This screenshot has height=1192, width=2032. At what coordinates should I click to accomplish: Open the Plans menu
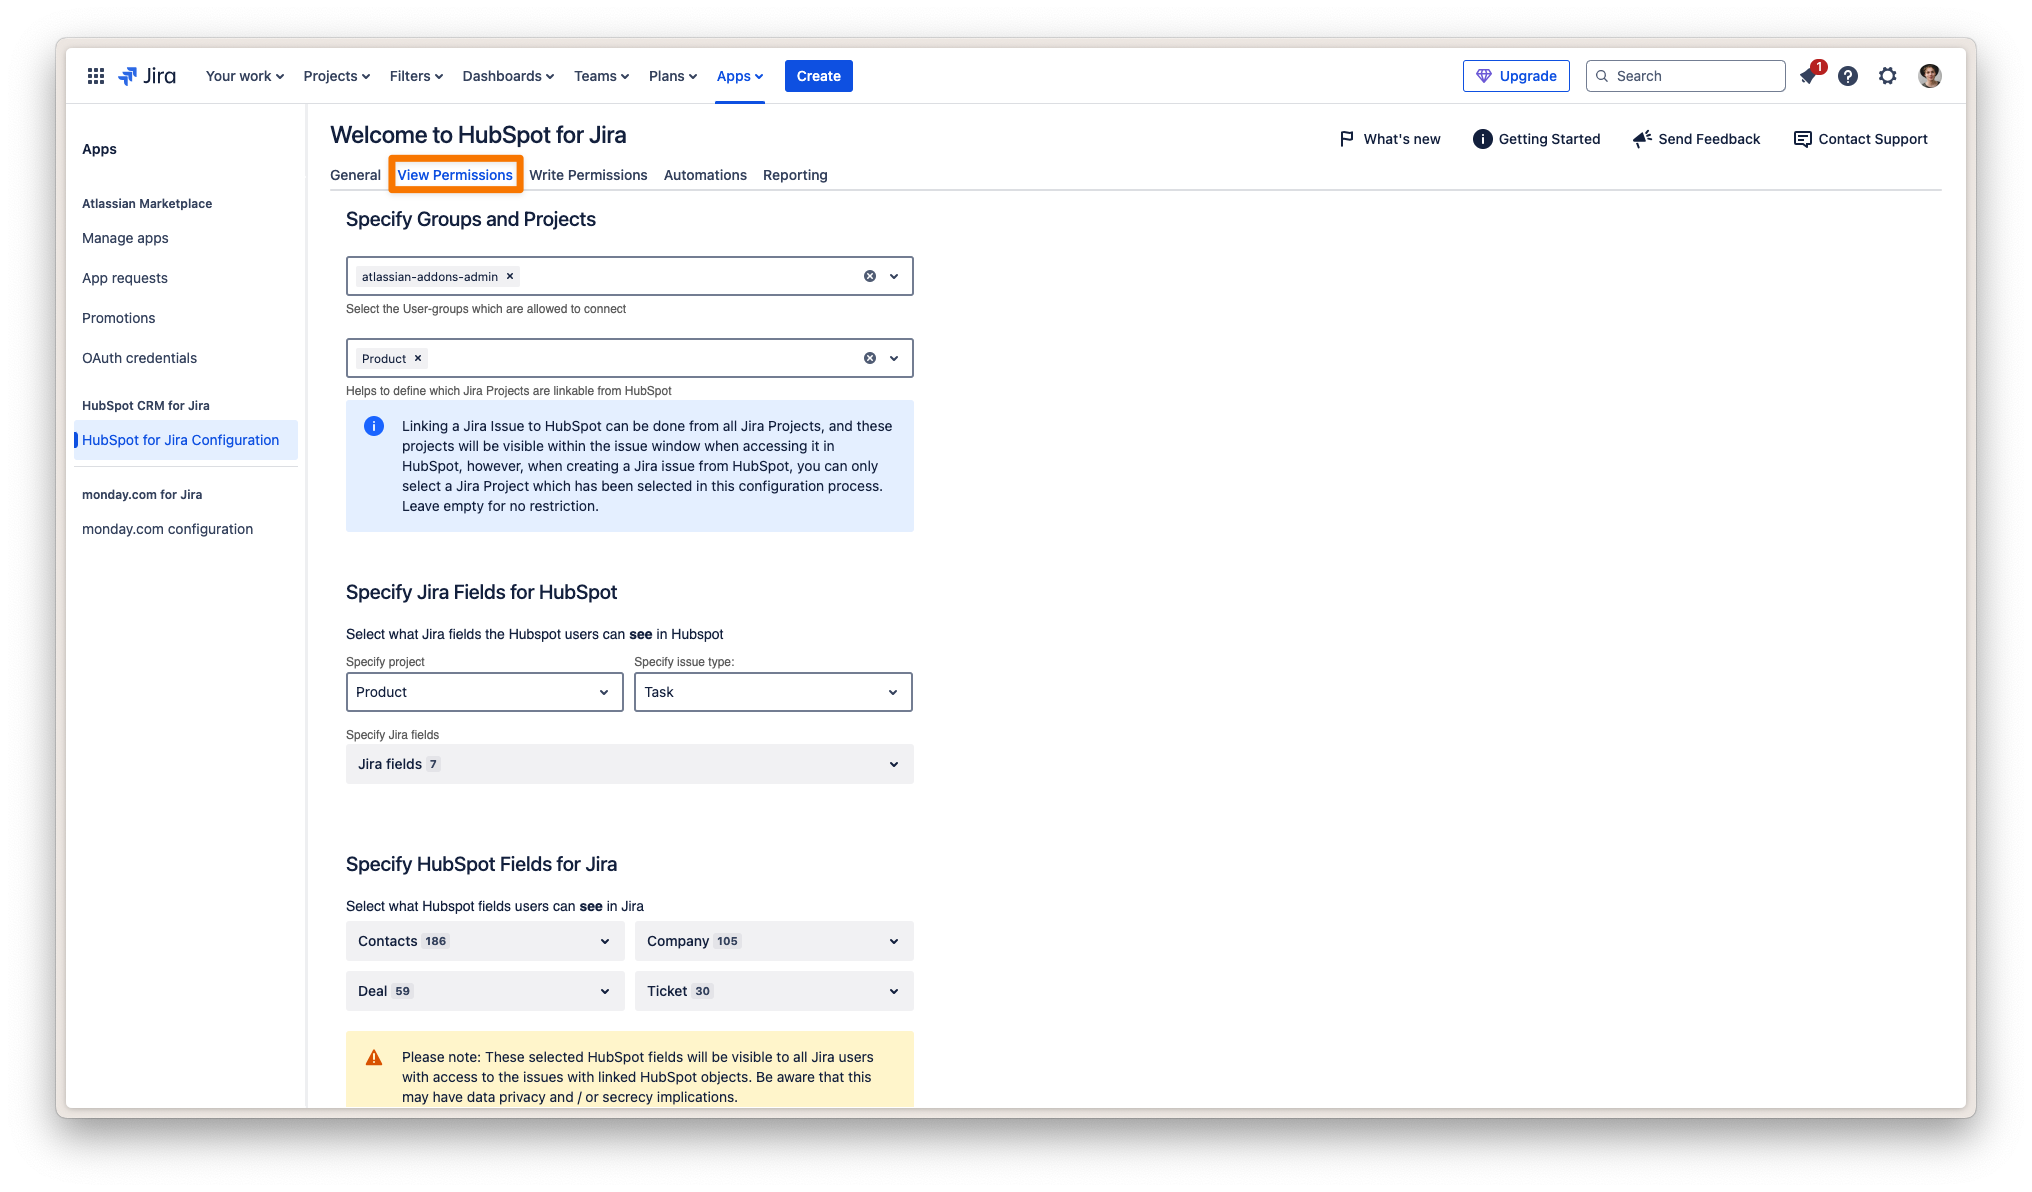coord(673,76)
